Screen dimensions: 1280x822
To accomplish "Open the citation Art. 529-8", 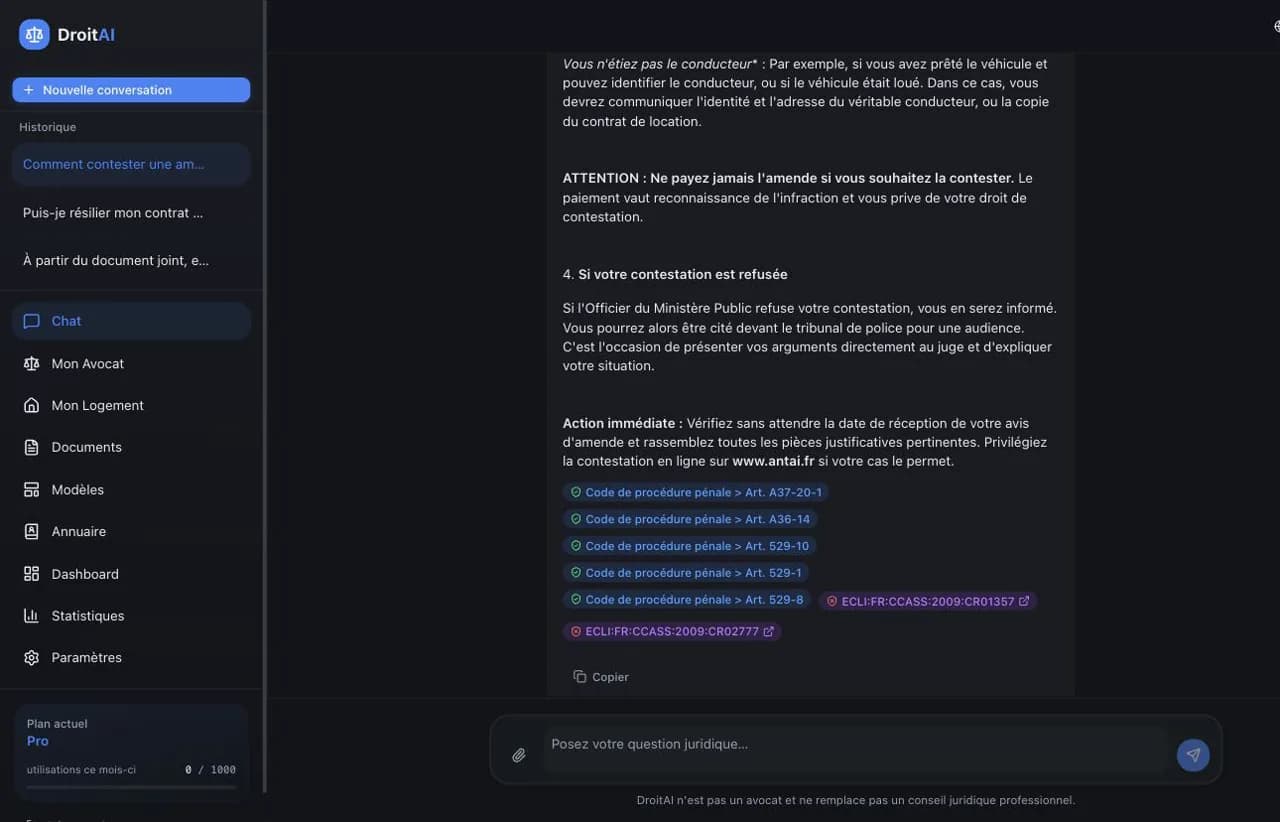I will coord(686,600).
